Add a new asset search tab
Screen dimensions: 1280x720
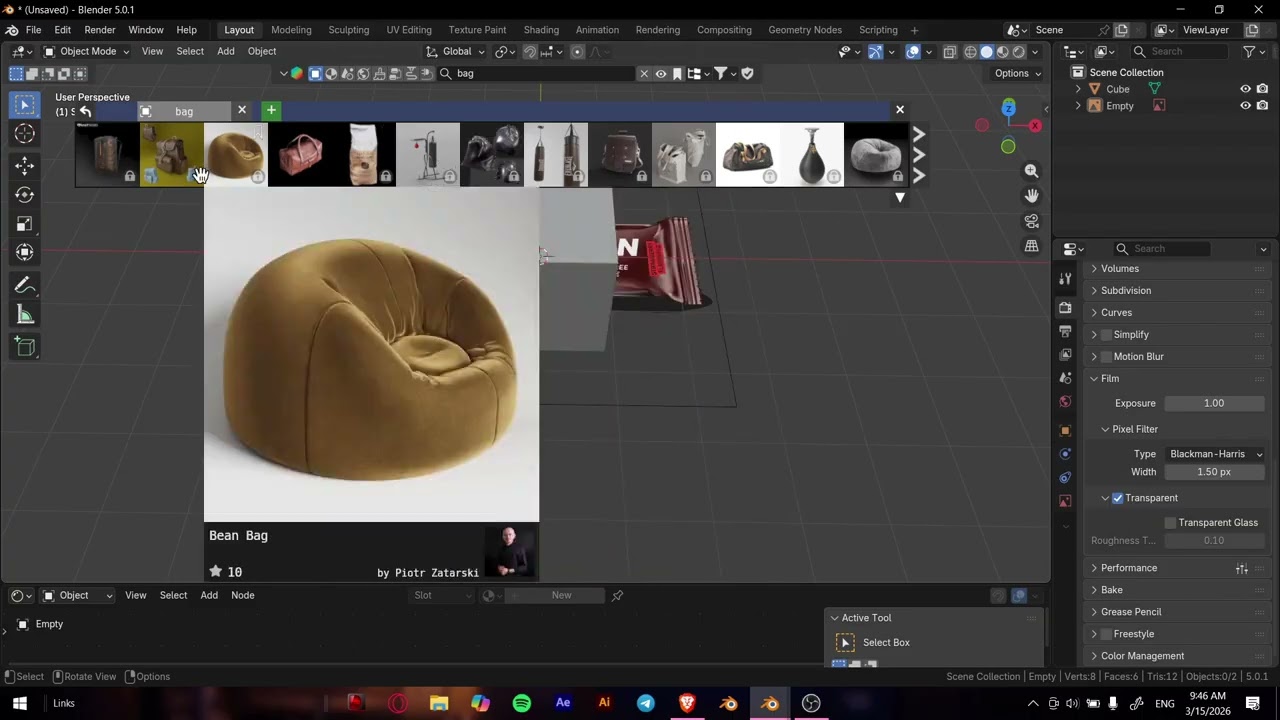pos(271,110)
